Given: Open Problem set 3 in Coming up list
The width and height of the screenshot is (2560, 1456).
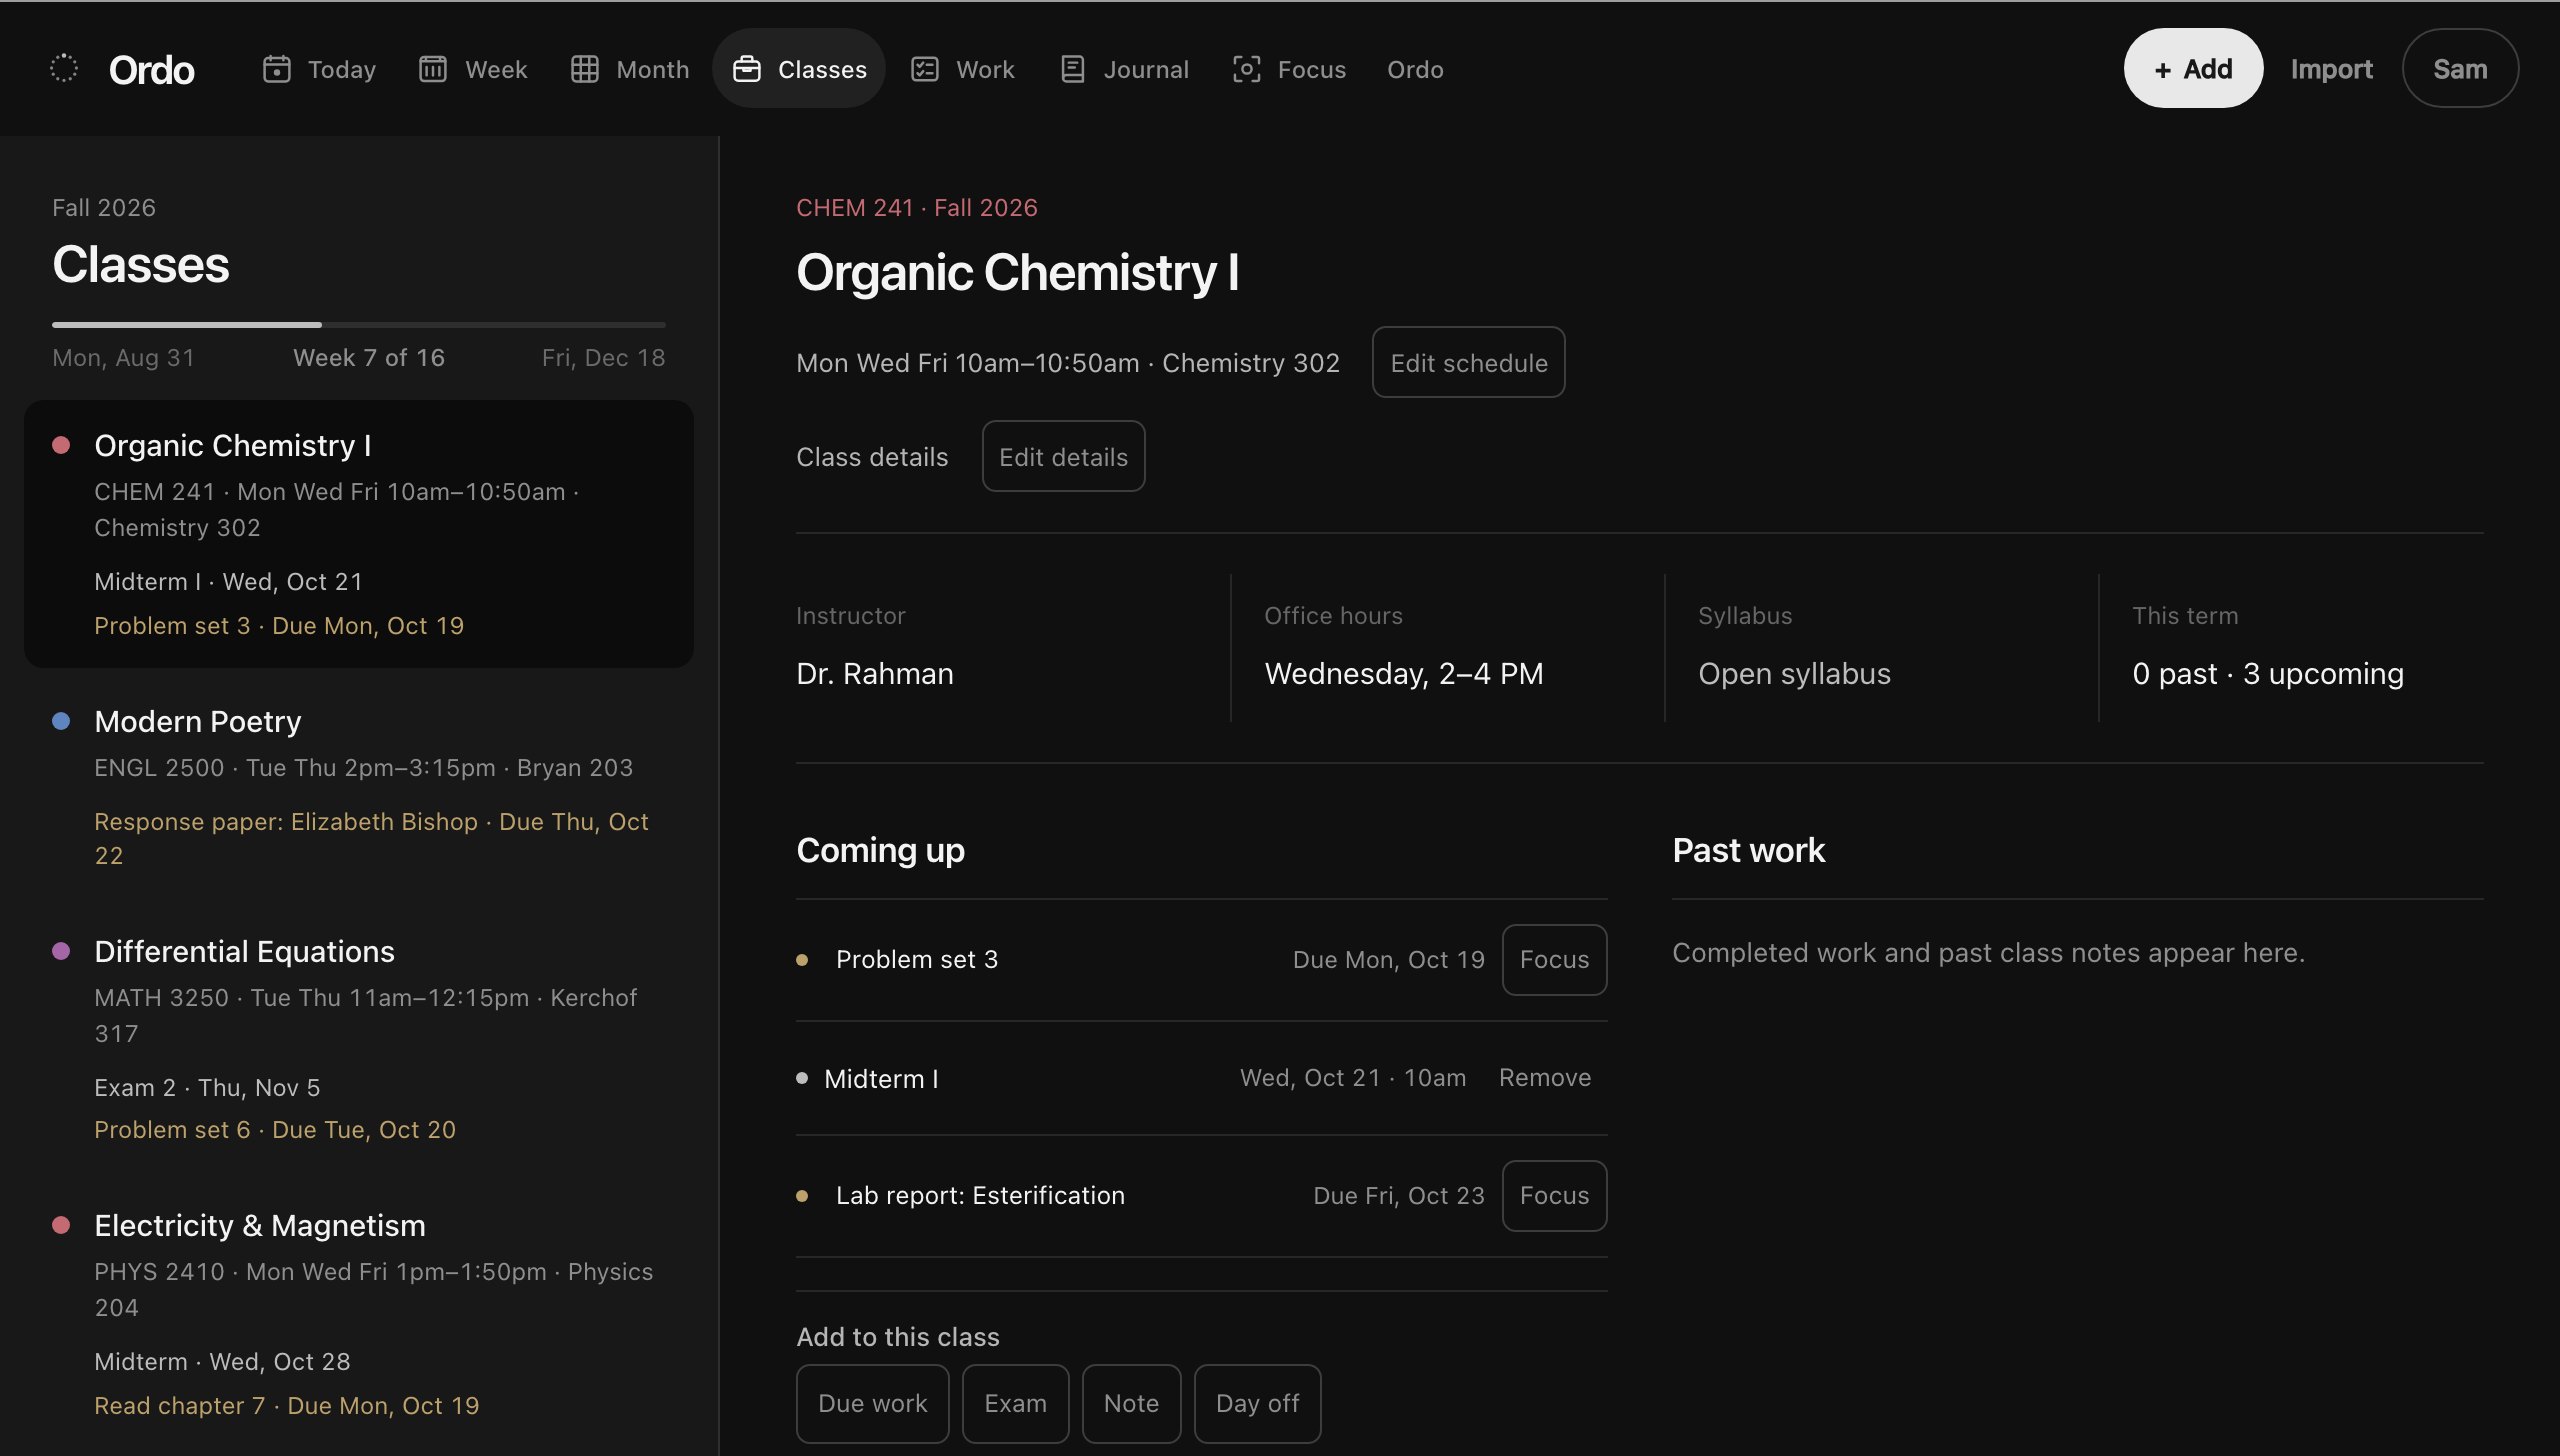Looking at the screenshot, I should 917,959.
